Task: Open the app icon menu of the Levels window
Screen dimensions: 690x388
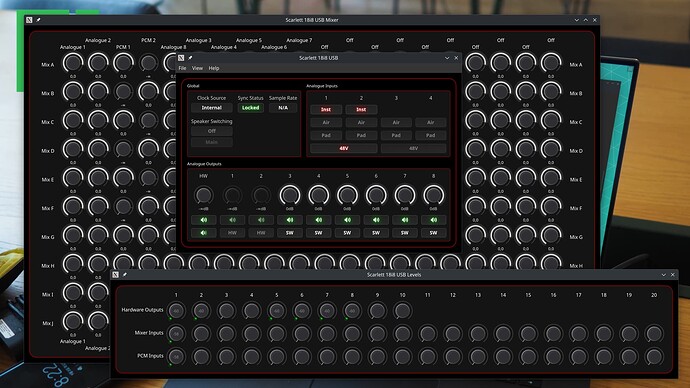Action: tap(116, 275)
